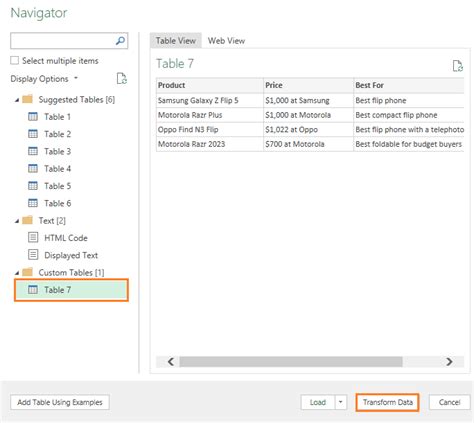This screenshot has height=423, width=474.
Task: Select Table 5 label in tree
Action: (x=58, y=186)
